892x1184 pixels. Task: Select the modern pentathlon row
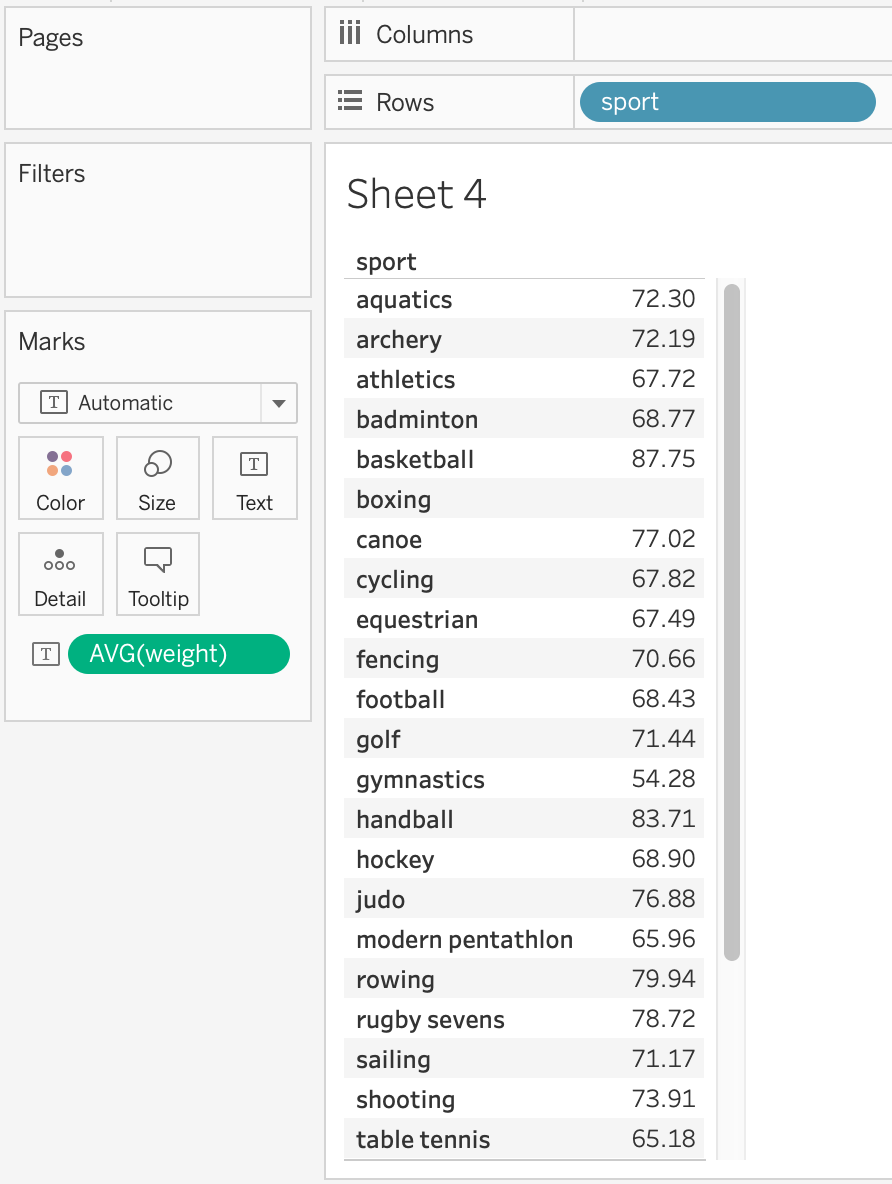(464, 940)
